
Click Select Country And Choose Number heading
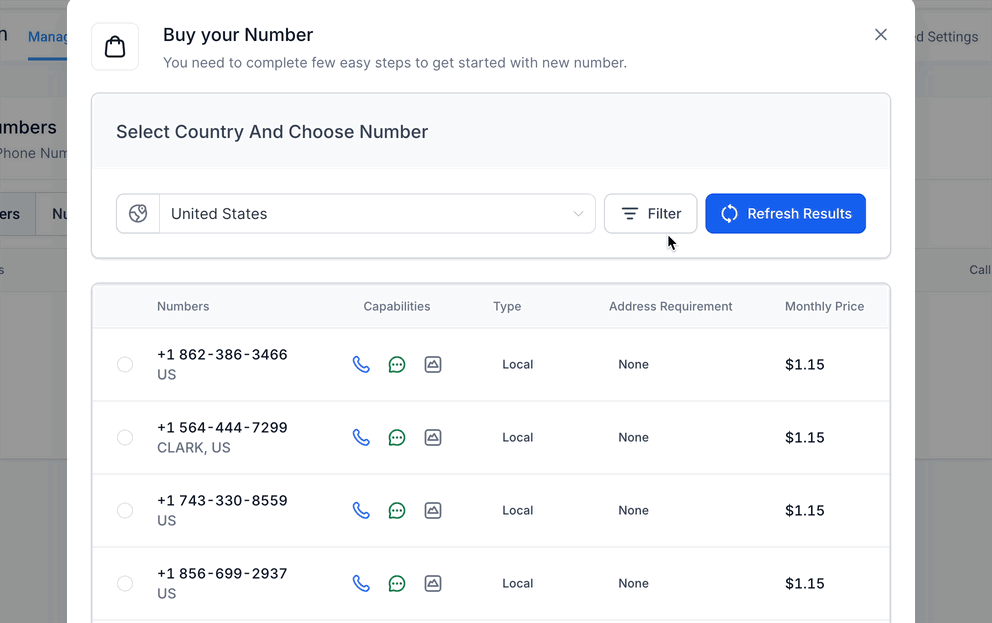pos(272,132)
